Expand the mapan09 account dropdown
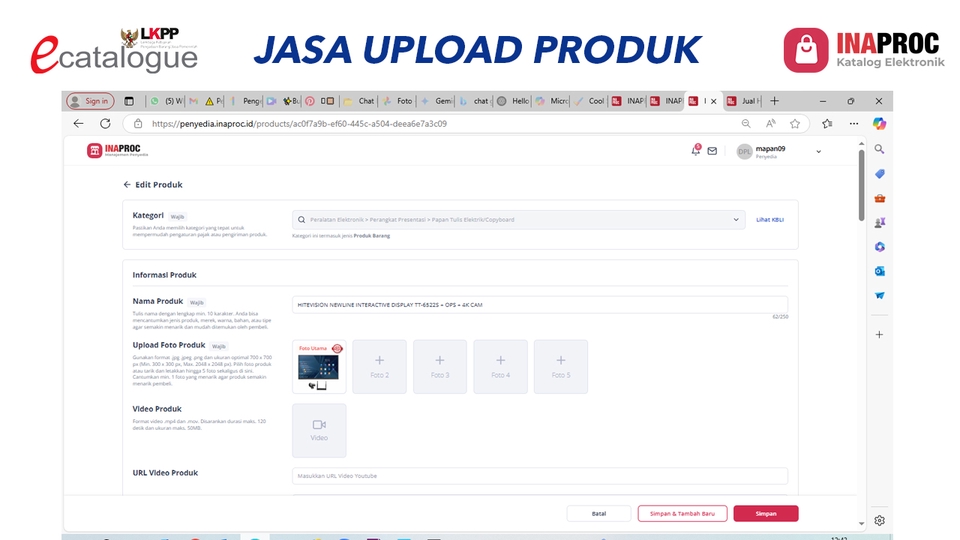The image size is (960, 540). click(x=819, y=151)
